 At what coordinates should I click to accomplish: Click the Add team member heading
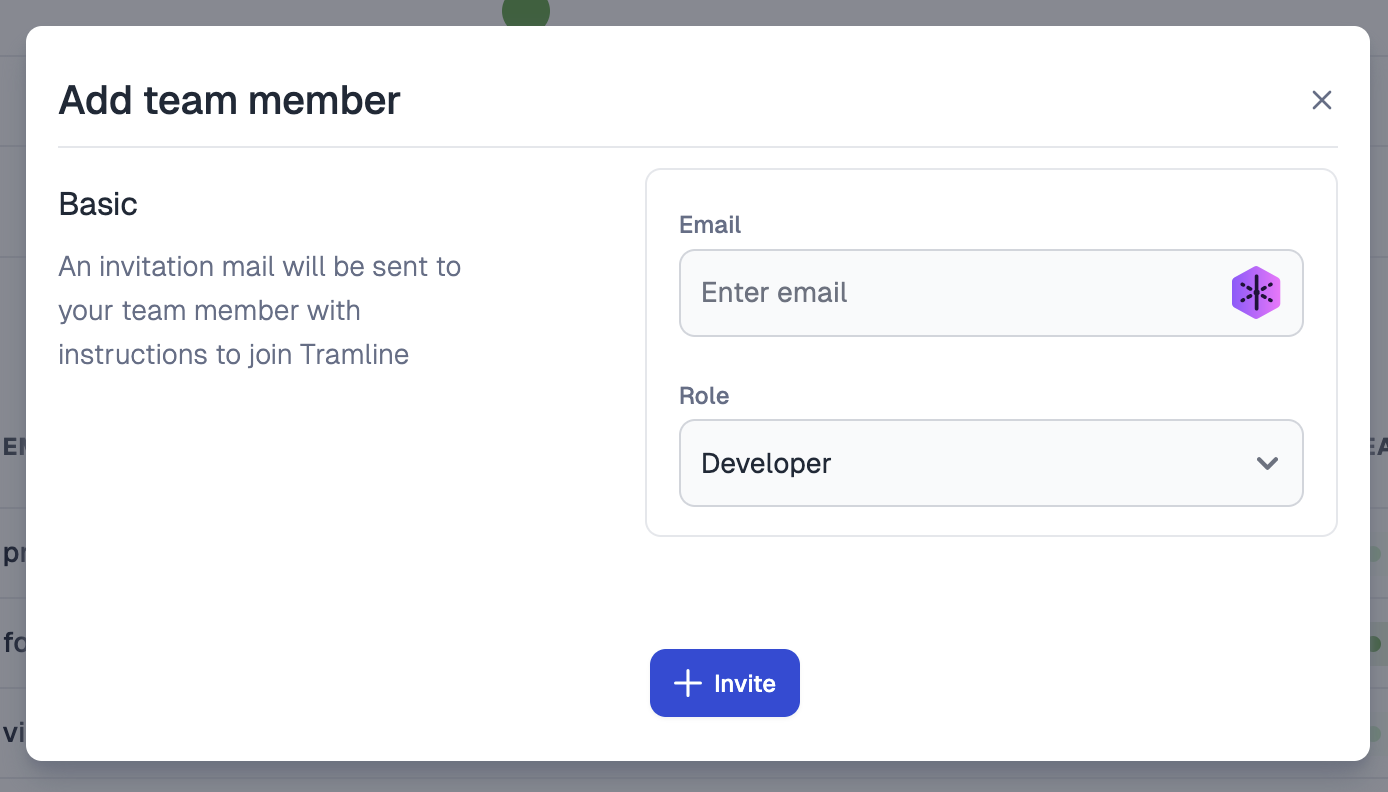pyautogui.click(x=229, y=100)
